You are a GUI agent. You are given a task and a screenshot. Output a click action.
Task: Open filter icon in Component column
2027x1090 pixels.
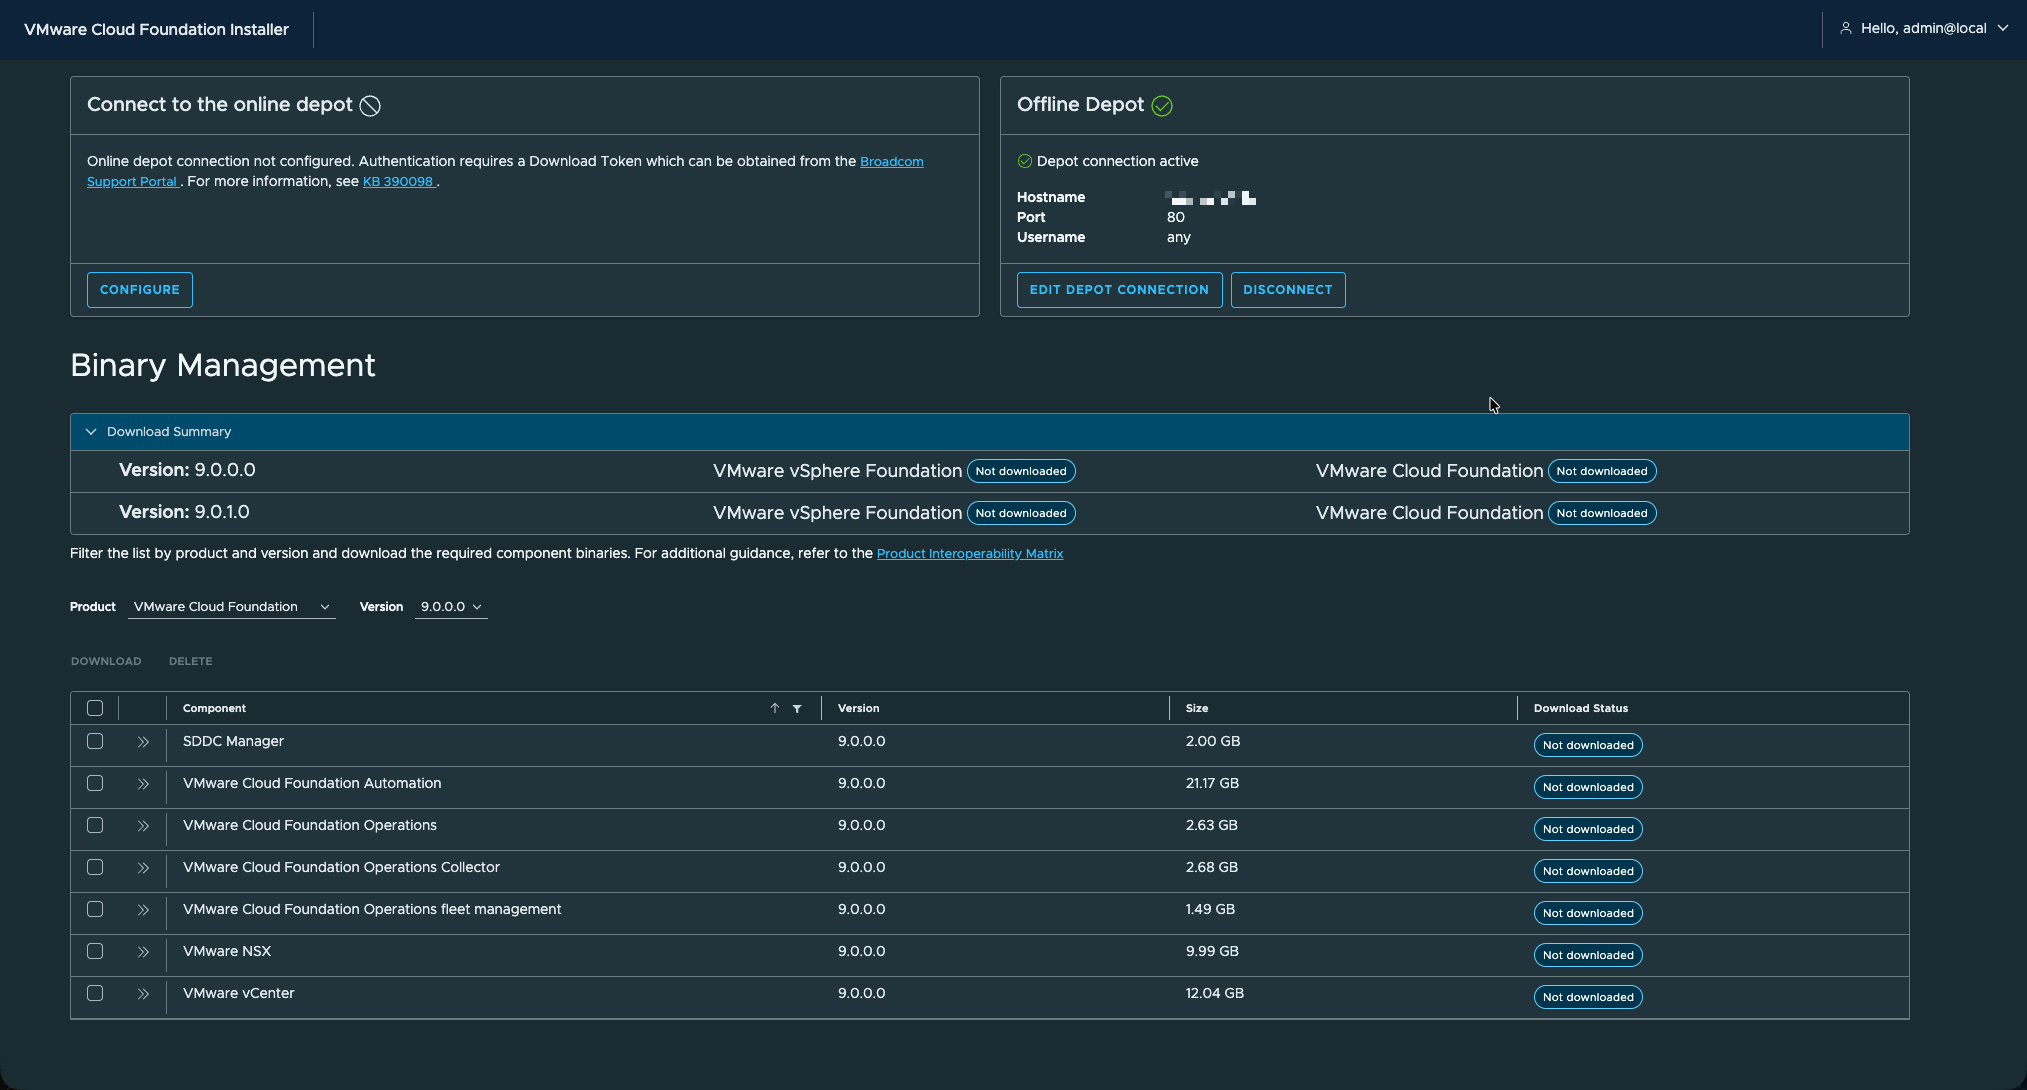[797, 708]
